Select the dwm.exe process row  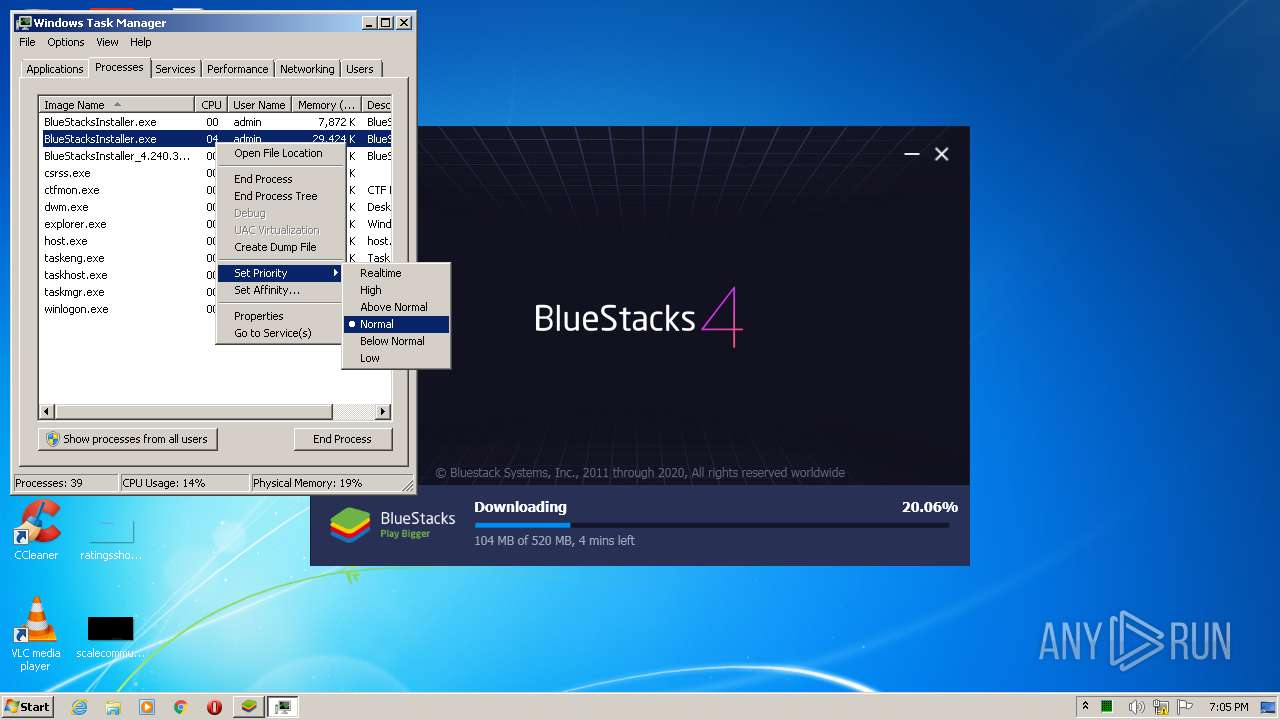128,207
